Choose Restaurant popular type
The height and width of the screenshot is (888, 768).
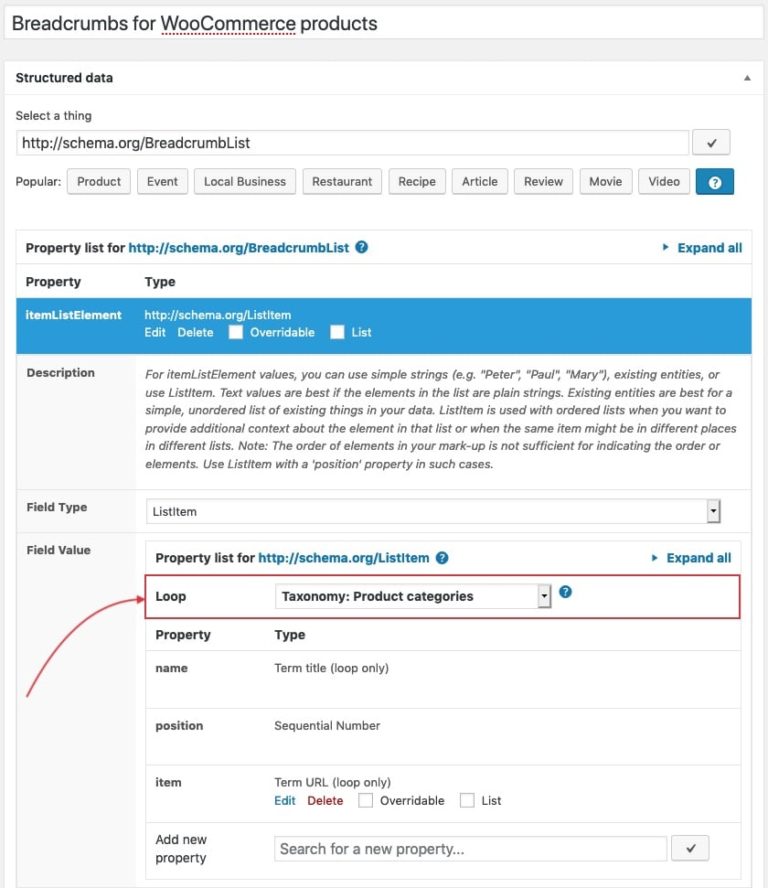click(x=342, y=182)
